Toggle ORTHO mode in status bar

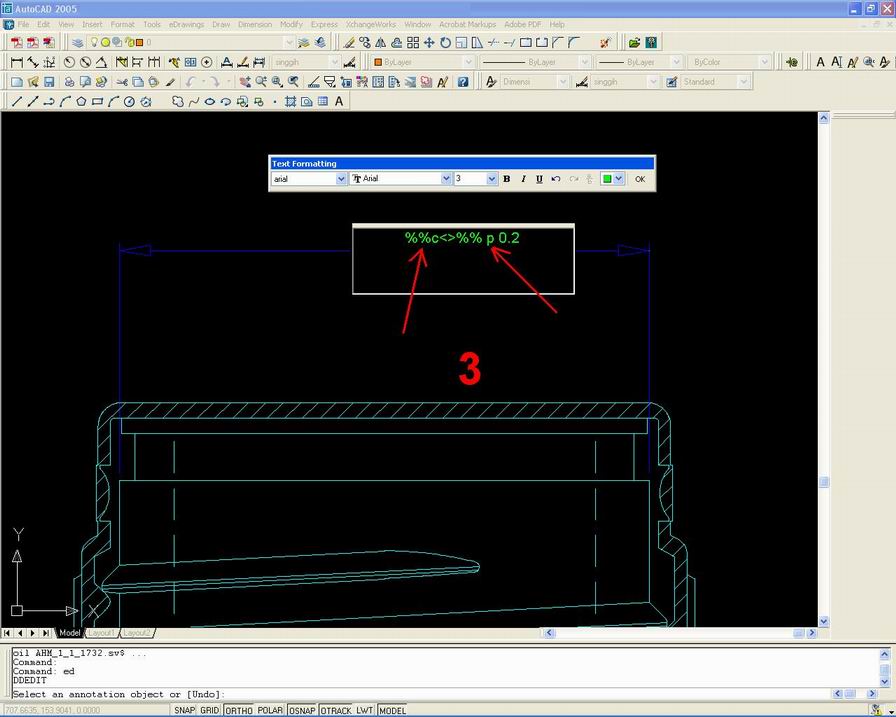(238, 710)
